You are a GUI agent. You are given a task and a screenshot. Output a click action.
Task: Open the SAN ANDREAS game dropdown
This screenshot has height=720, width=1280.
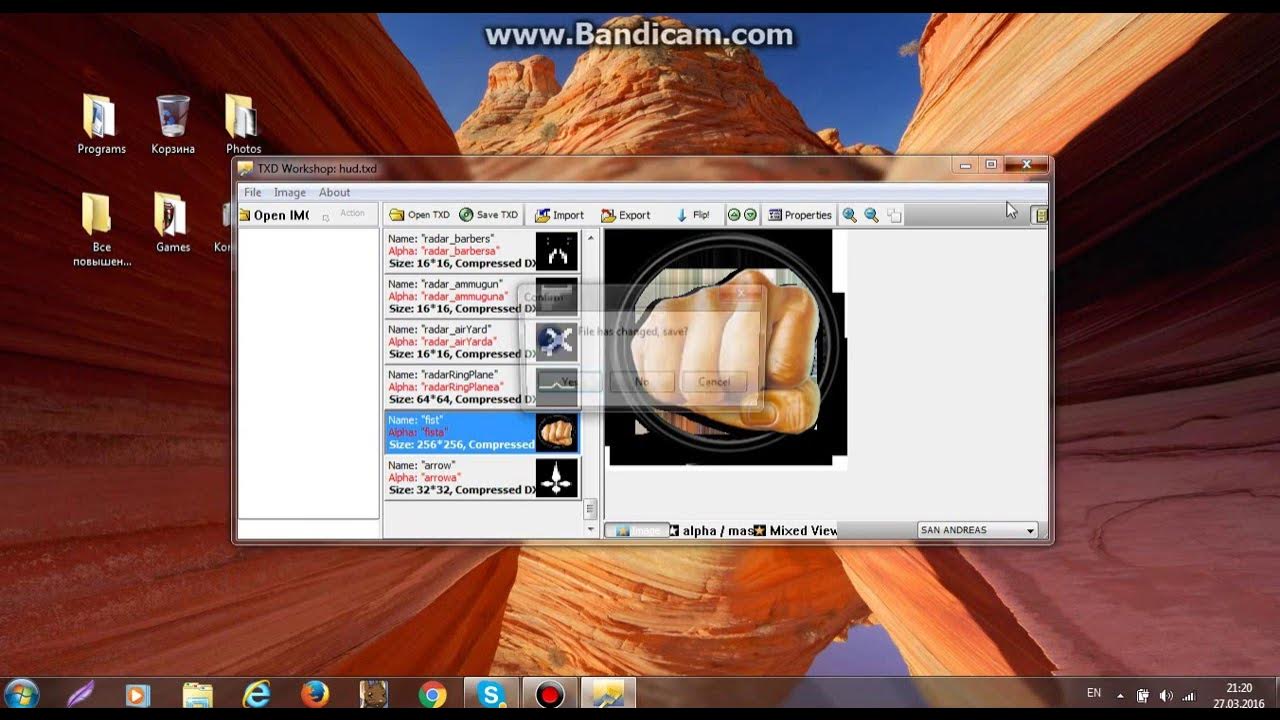click(977, 530)
